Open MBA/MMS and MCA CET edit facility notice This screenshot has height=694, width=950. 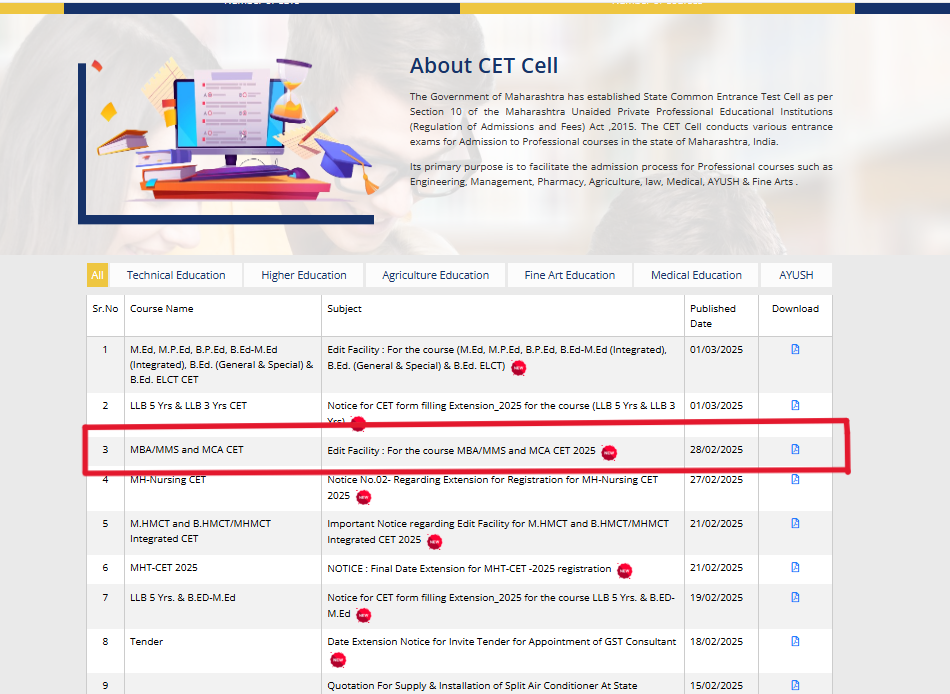click(x=461, y=451)
